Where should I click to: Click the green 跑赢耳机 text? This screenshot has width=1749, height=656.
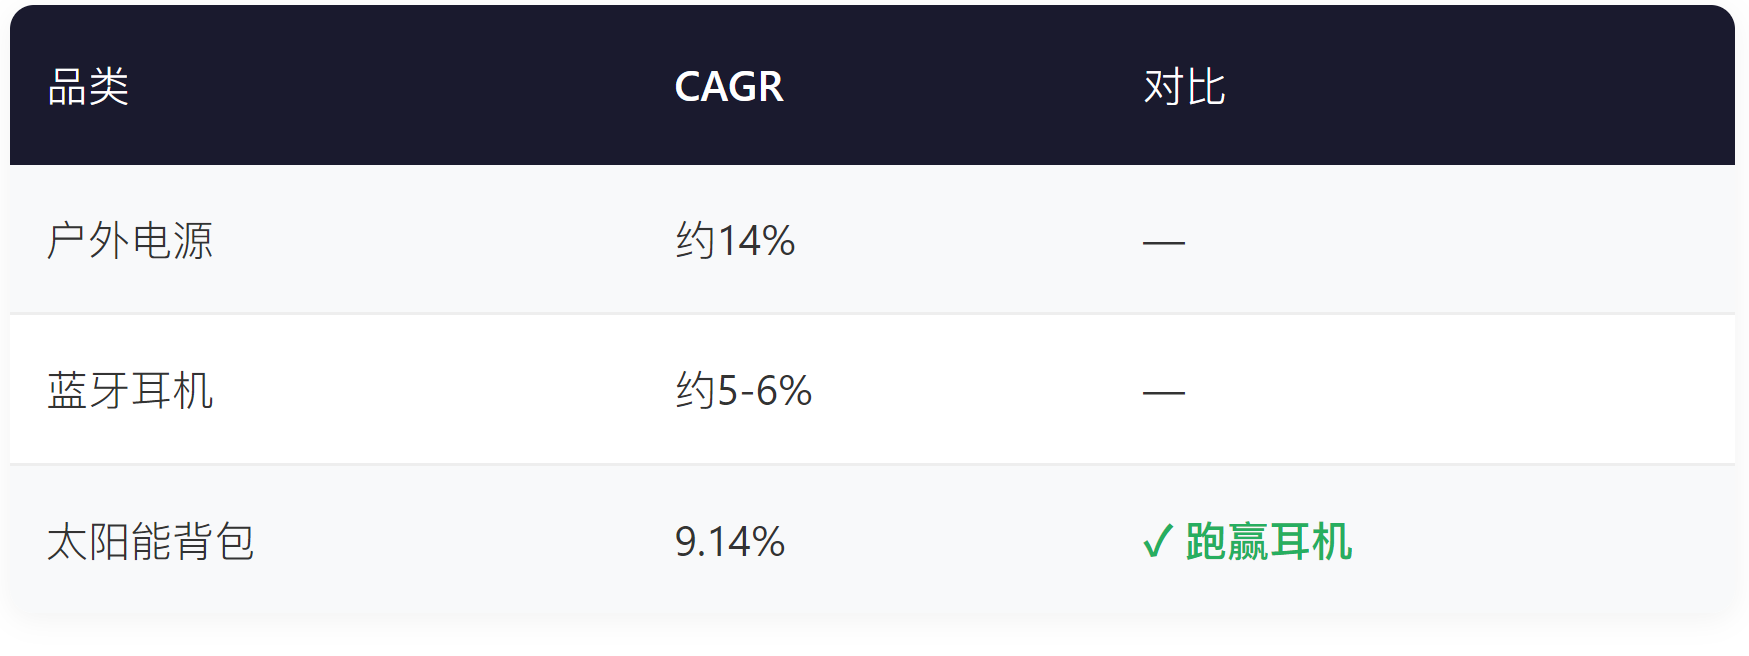(1269, 542)
